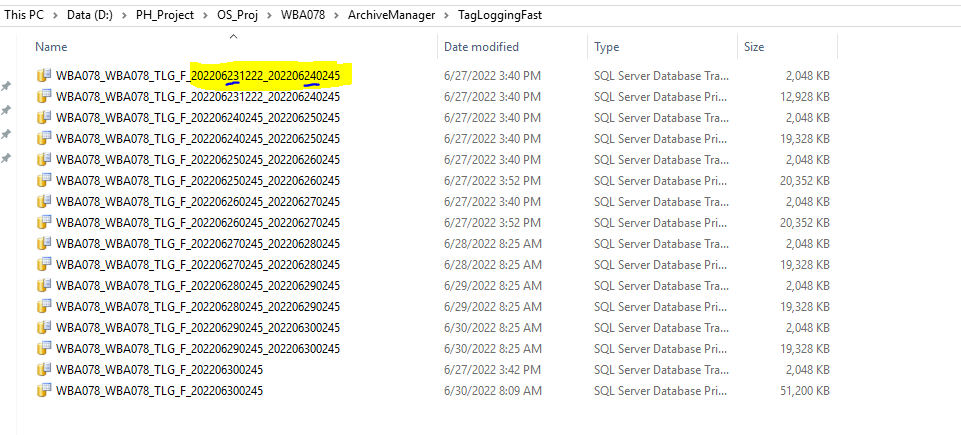Select icon of 2,048 KB file WBA078_WBA078_TLG_F_202206300245

tap(44, 369)
